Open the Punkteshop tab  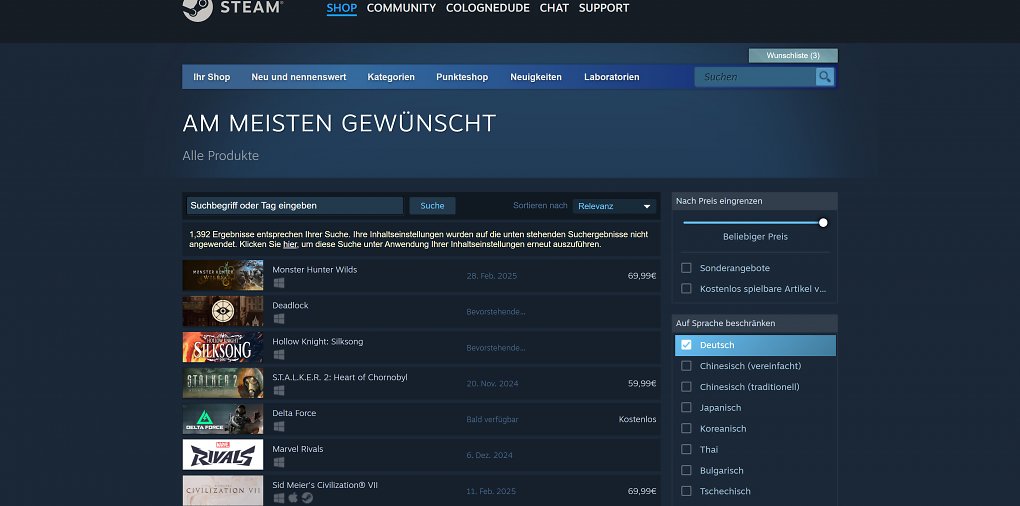(x=462, y=77)
